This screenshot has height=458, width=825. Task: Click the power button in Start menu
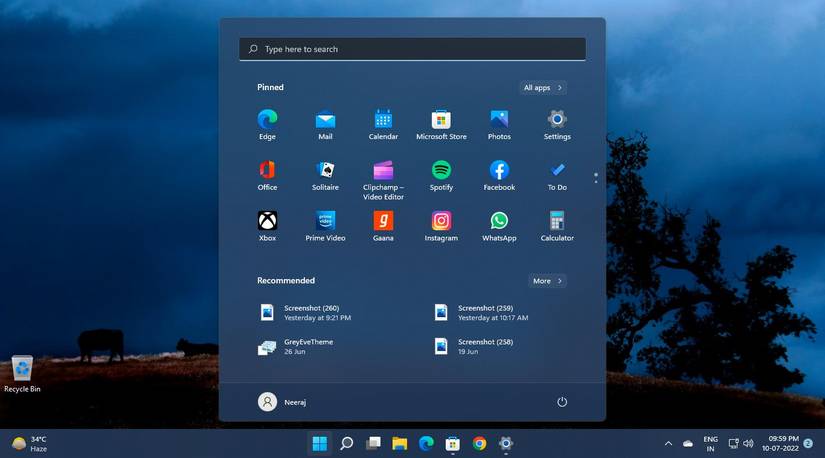click(562, 402)
